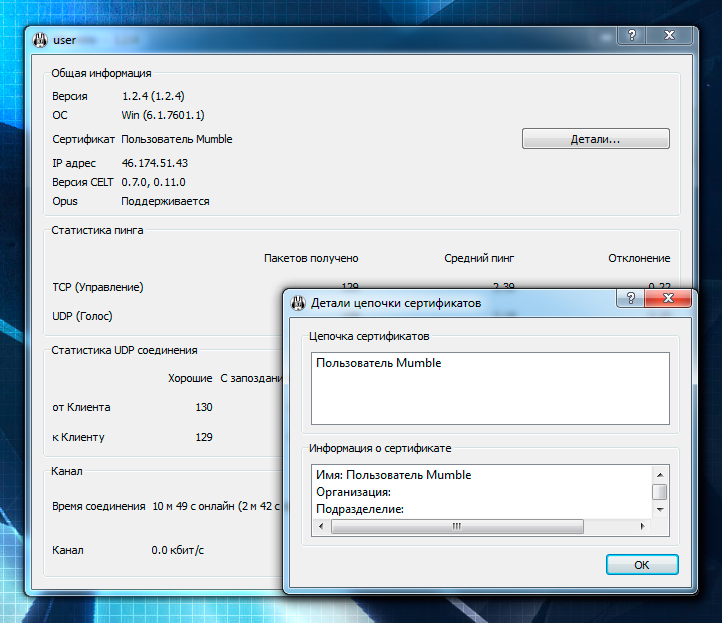This screenshot has height=623, width=722.
Task: Click Организация: line in certificate info
Action: click(x=353, y=492)
